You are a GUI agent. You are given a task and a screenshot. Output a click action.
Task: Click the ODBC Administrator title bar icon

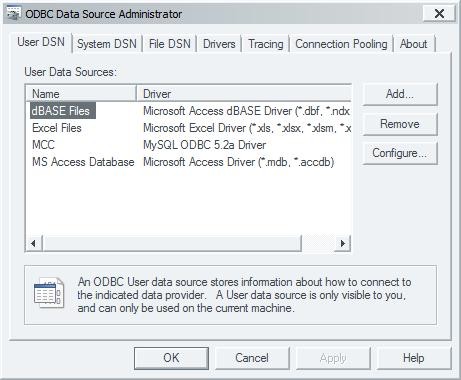(13, 14)
